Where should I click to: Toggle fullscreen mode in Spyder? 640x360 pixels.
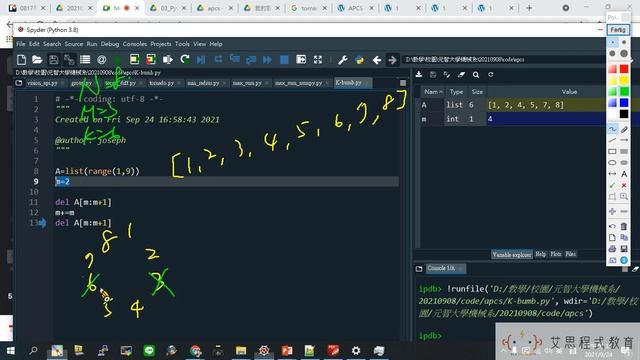(318, 60)
